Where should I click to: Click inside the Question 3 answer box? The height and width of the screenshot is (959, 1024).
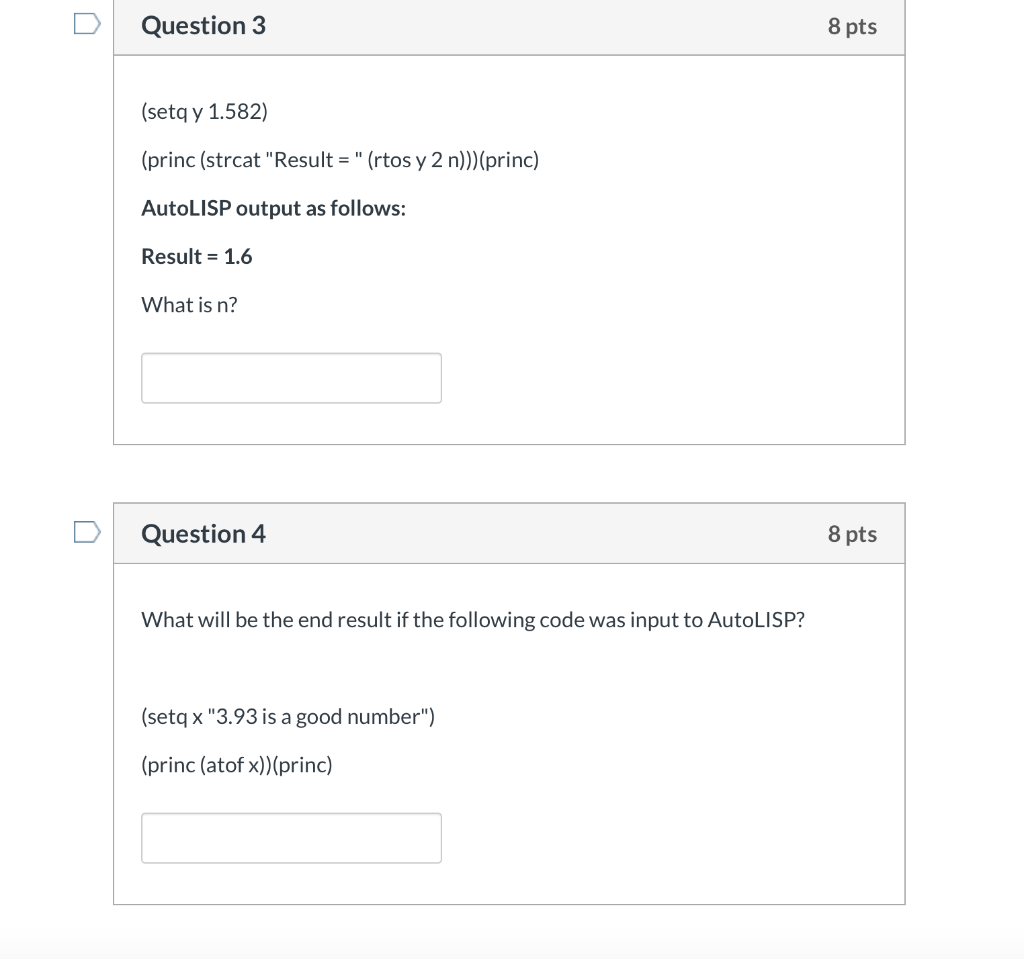291,378
